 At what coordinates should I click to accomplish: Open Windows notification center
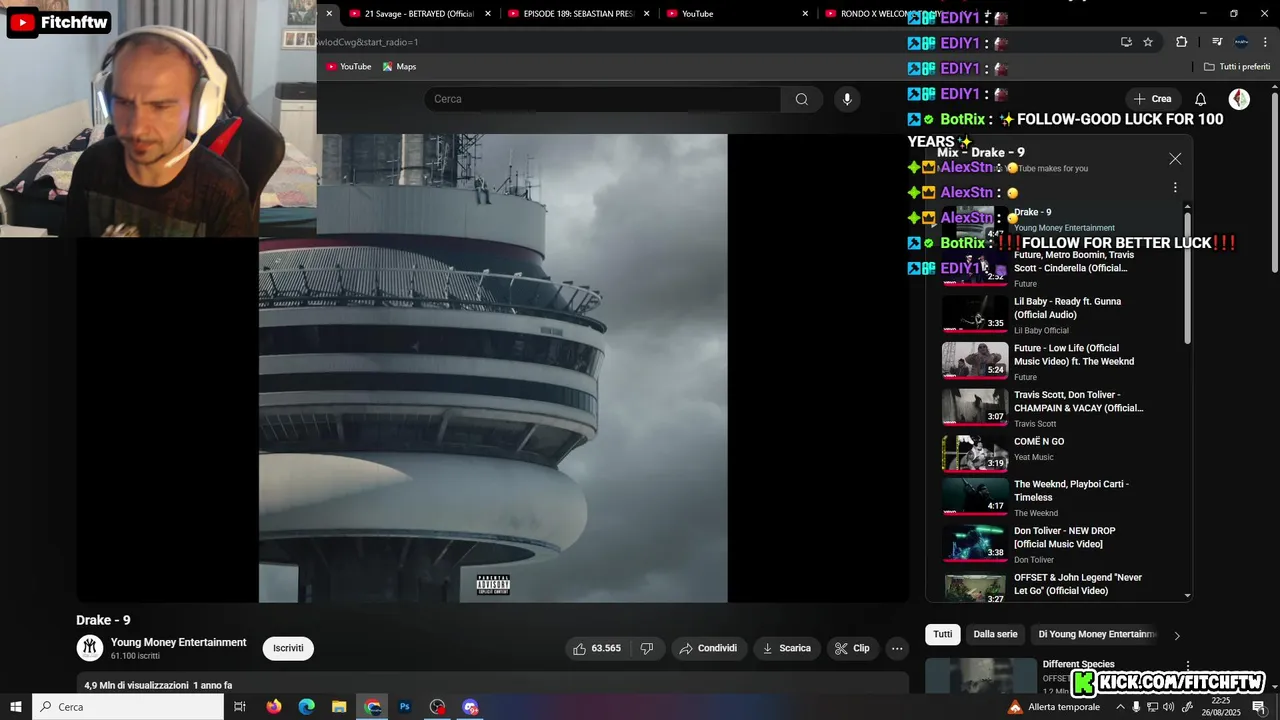coord(1258,707)
